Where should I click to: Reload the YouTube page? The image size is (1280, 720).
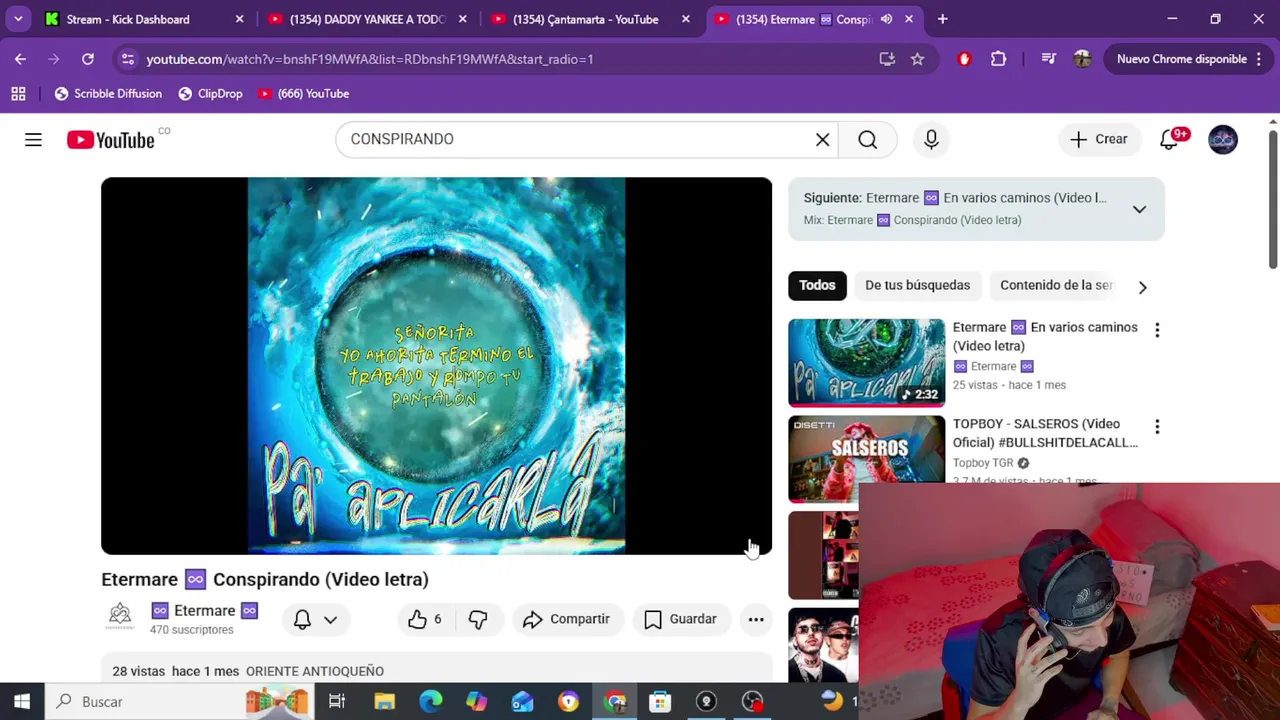(x=88, y=59)
